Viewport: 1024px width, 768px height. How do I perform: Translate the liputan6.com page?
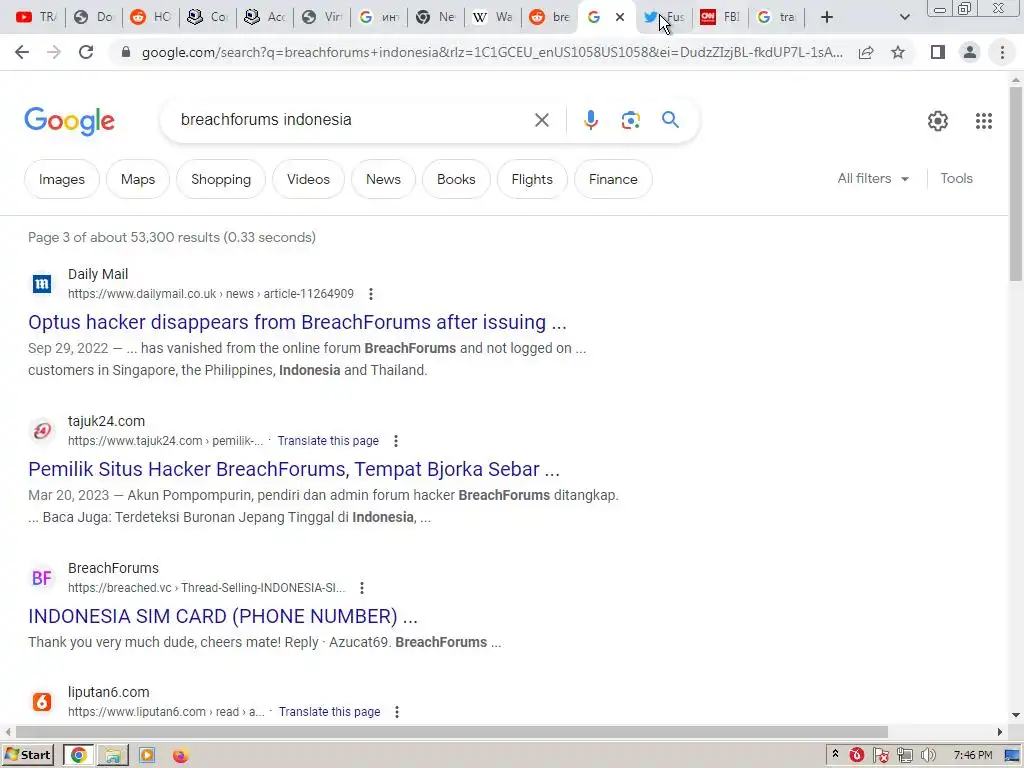329,712
